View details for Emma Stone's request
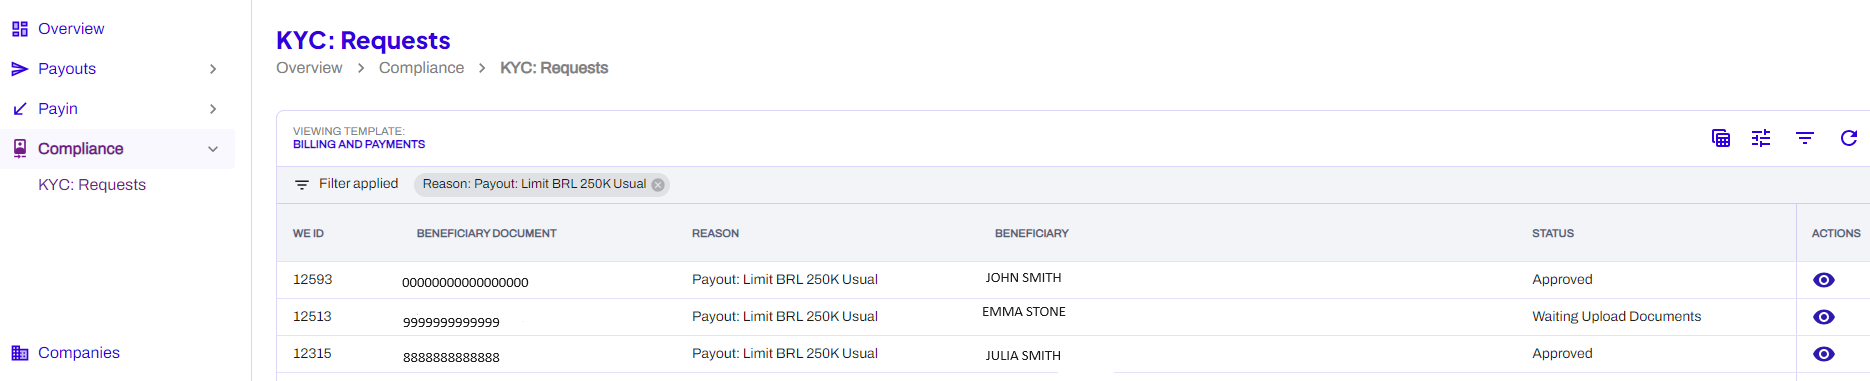Image resolution: width=1870 pixels, height=381 pixels. 1824,317
